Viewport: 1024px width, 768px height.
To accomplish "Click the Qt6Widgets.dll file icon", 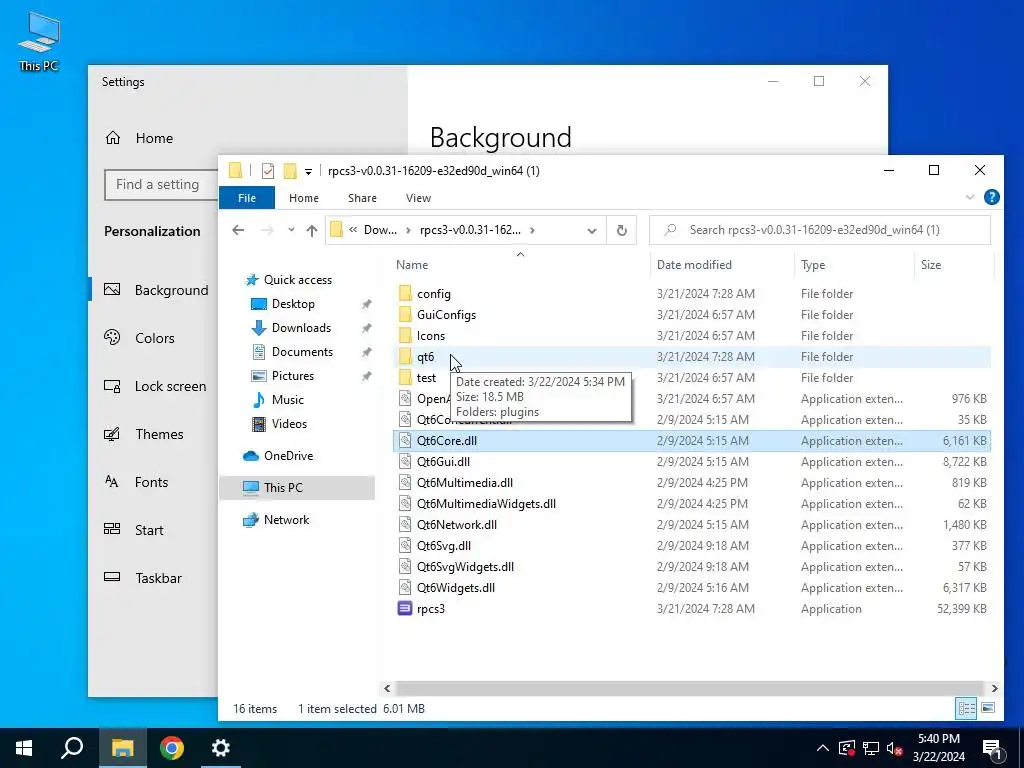I will 405,588.
